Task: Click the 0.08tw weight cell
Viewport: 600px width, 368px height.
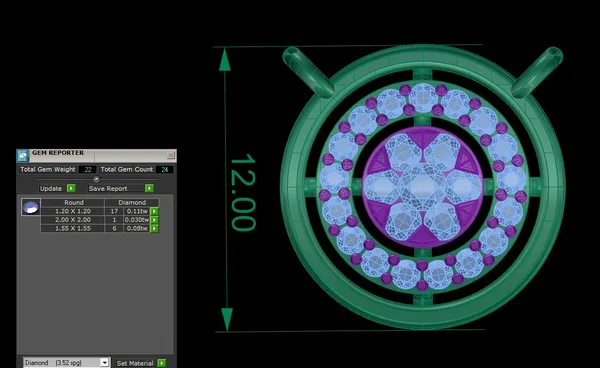Action: [x=137, y=228]
